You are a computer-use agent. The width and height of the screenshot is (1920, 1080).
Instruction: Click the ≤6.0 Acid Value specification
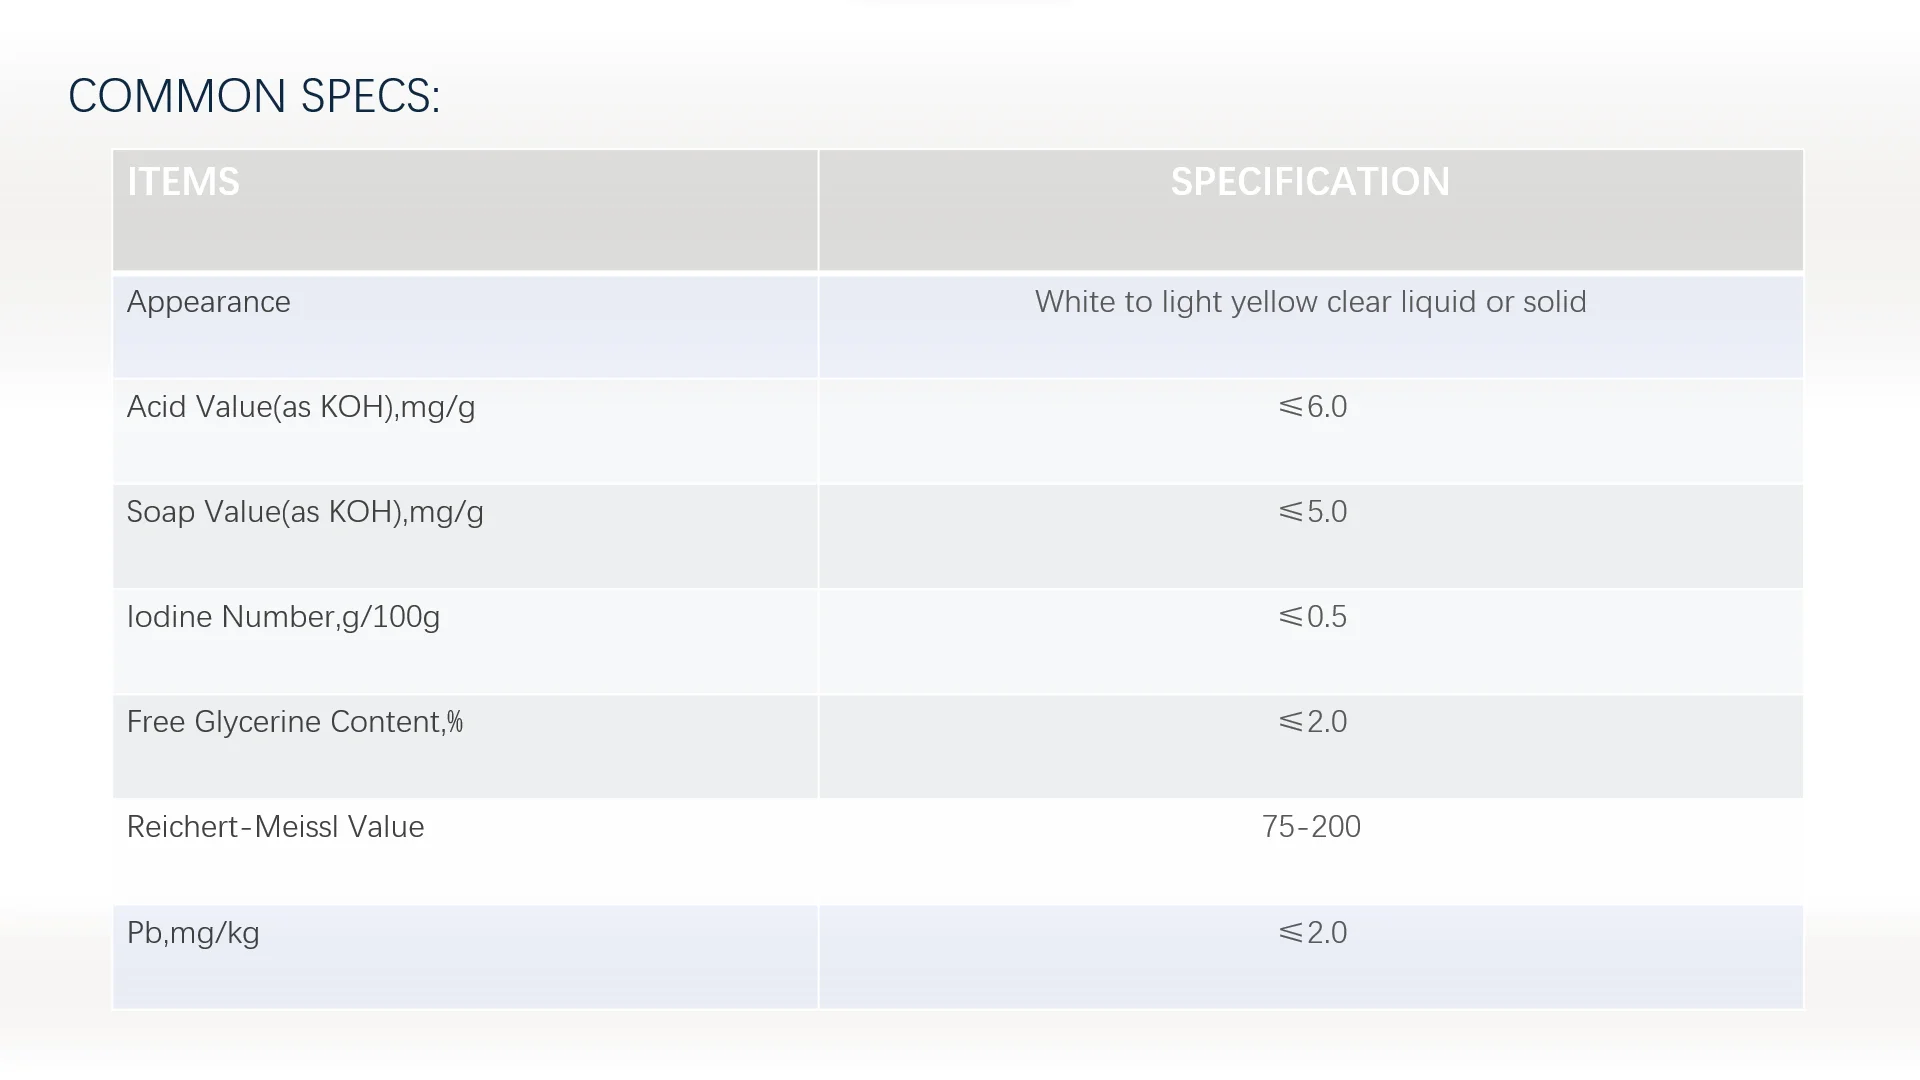coord(1312,407)
